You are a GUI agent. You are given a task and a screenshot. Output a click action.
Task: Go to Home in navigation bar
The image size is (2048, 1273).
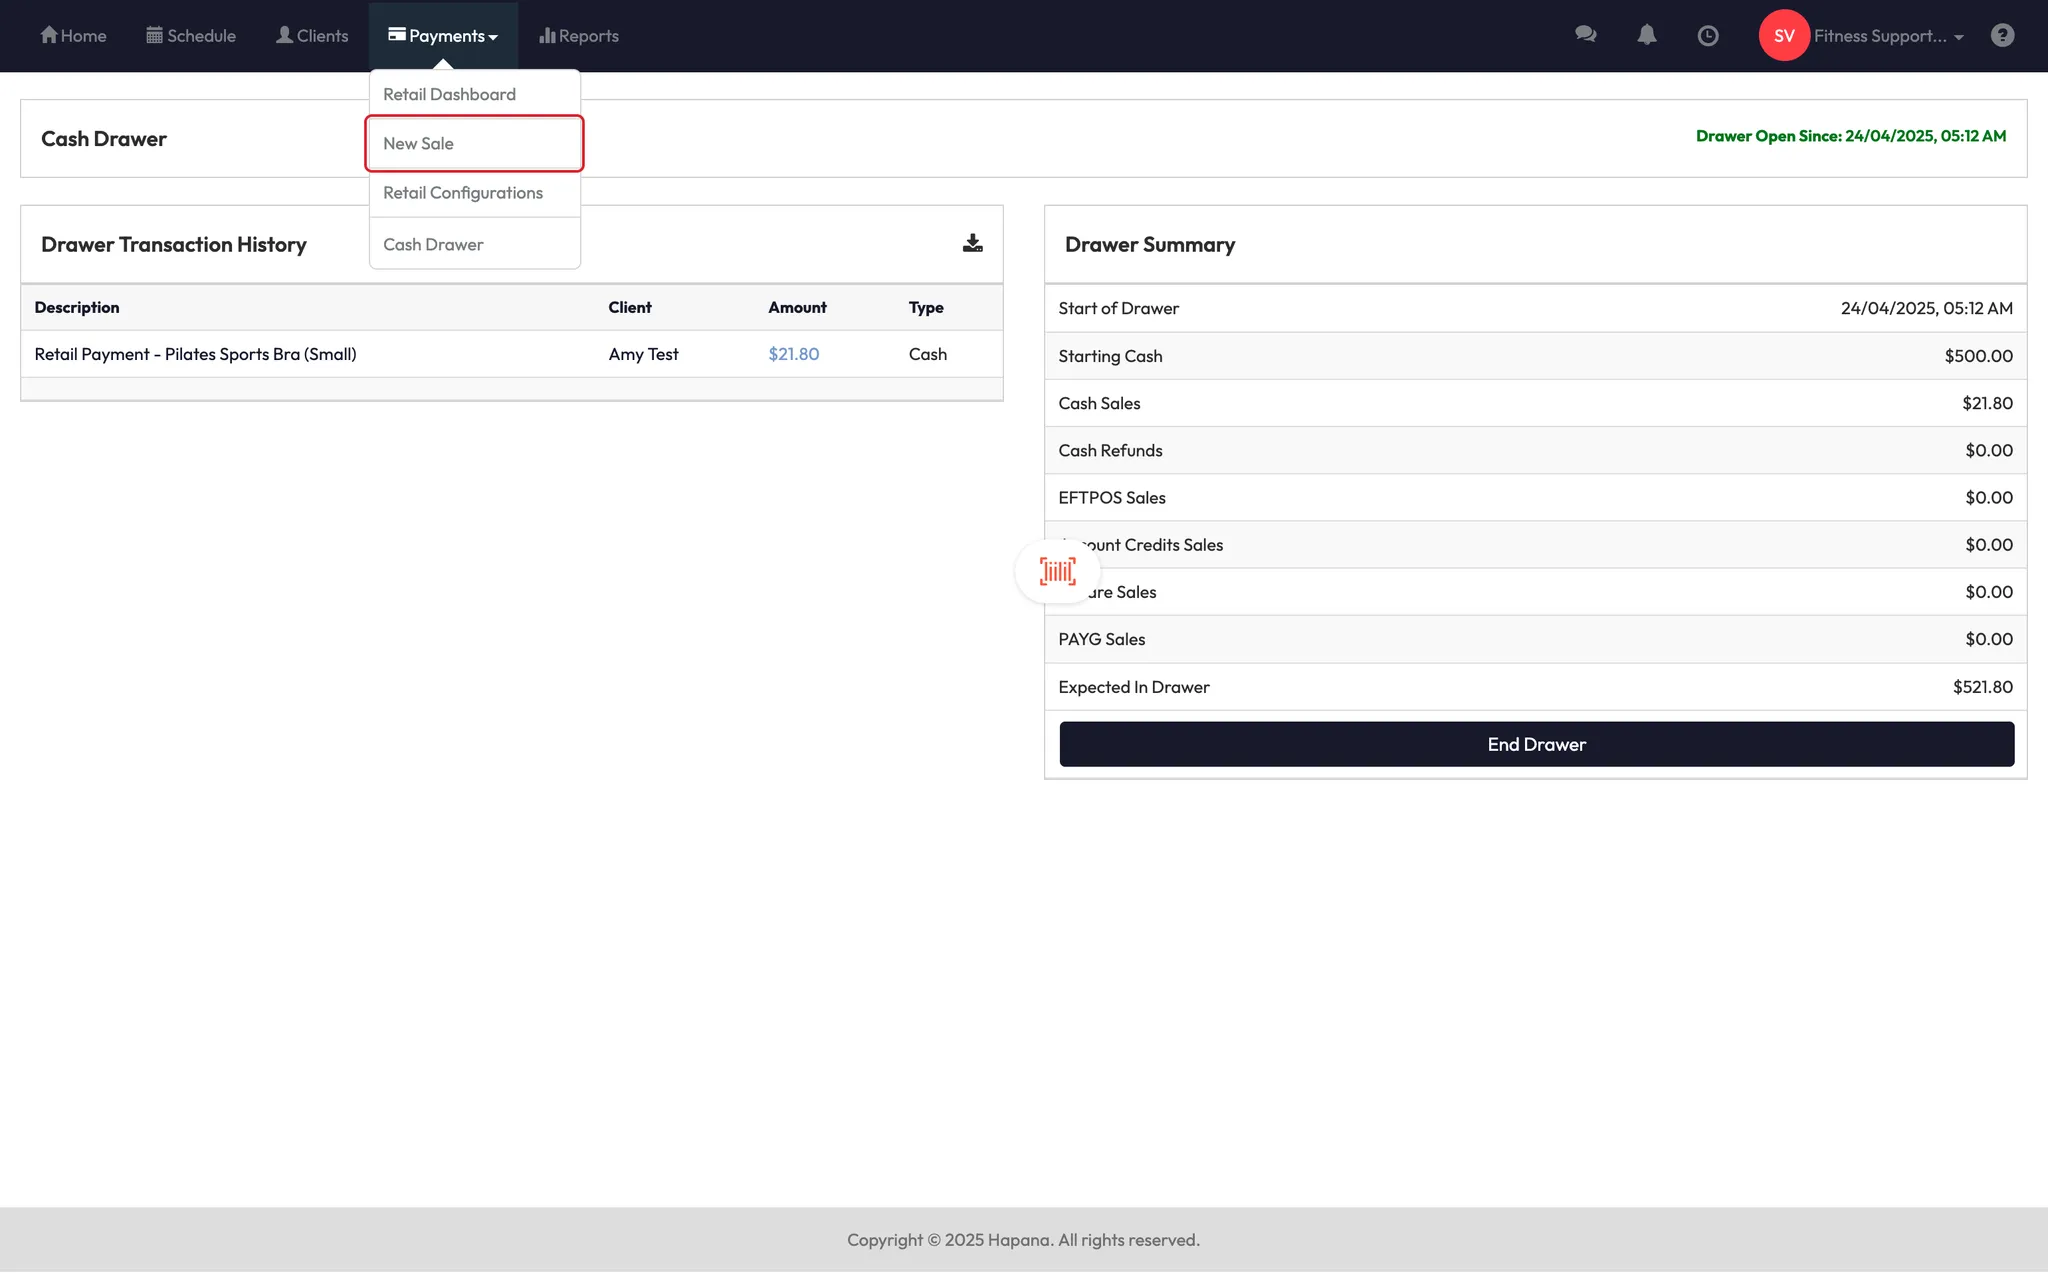[x=73, y=35]
